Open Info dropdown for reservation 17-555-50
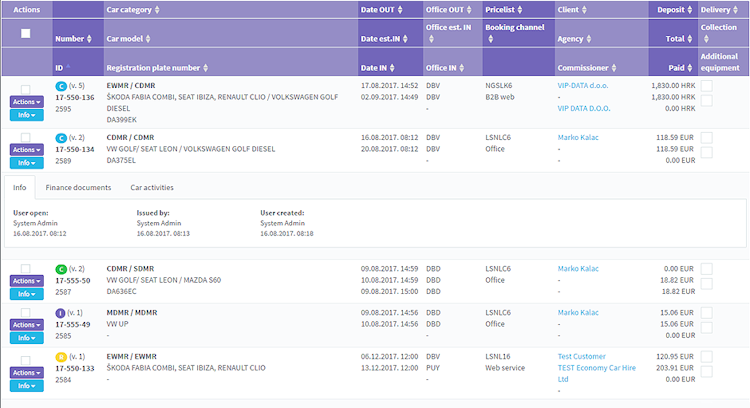This screenshot has width=750, height=408. click(x=27, y=294)
